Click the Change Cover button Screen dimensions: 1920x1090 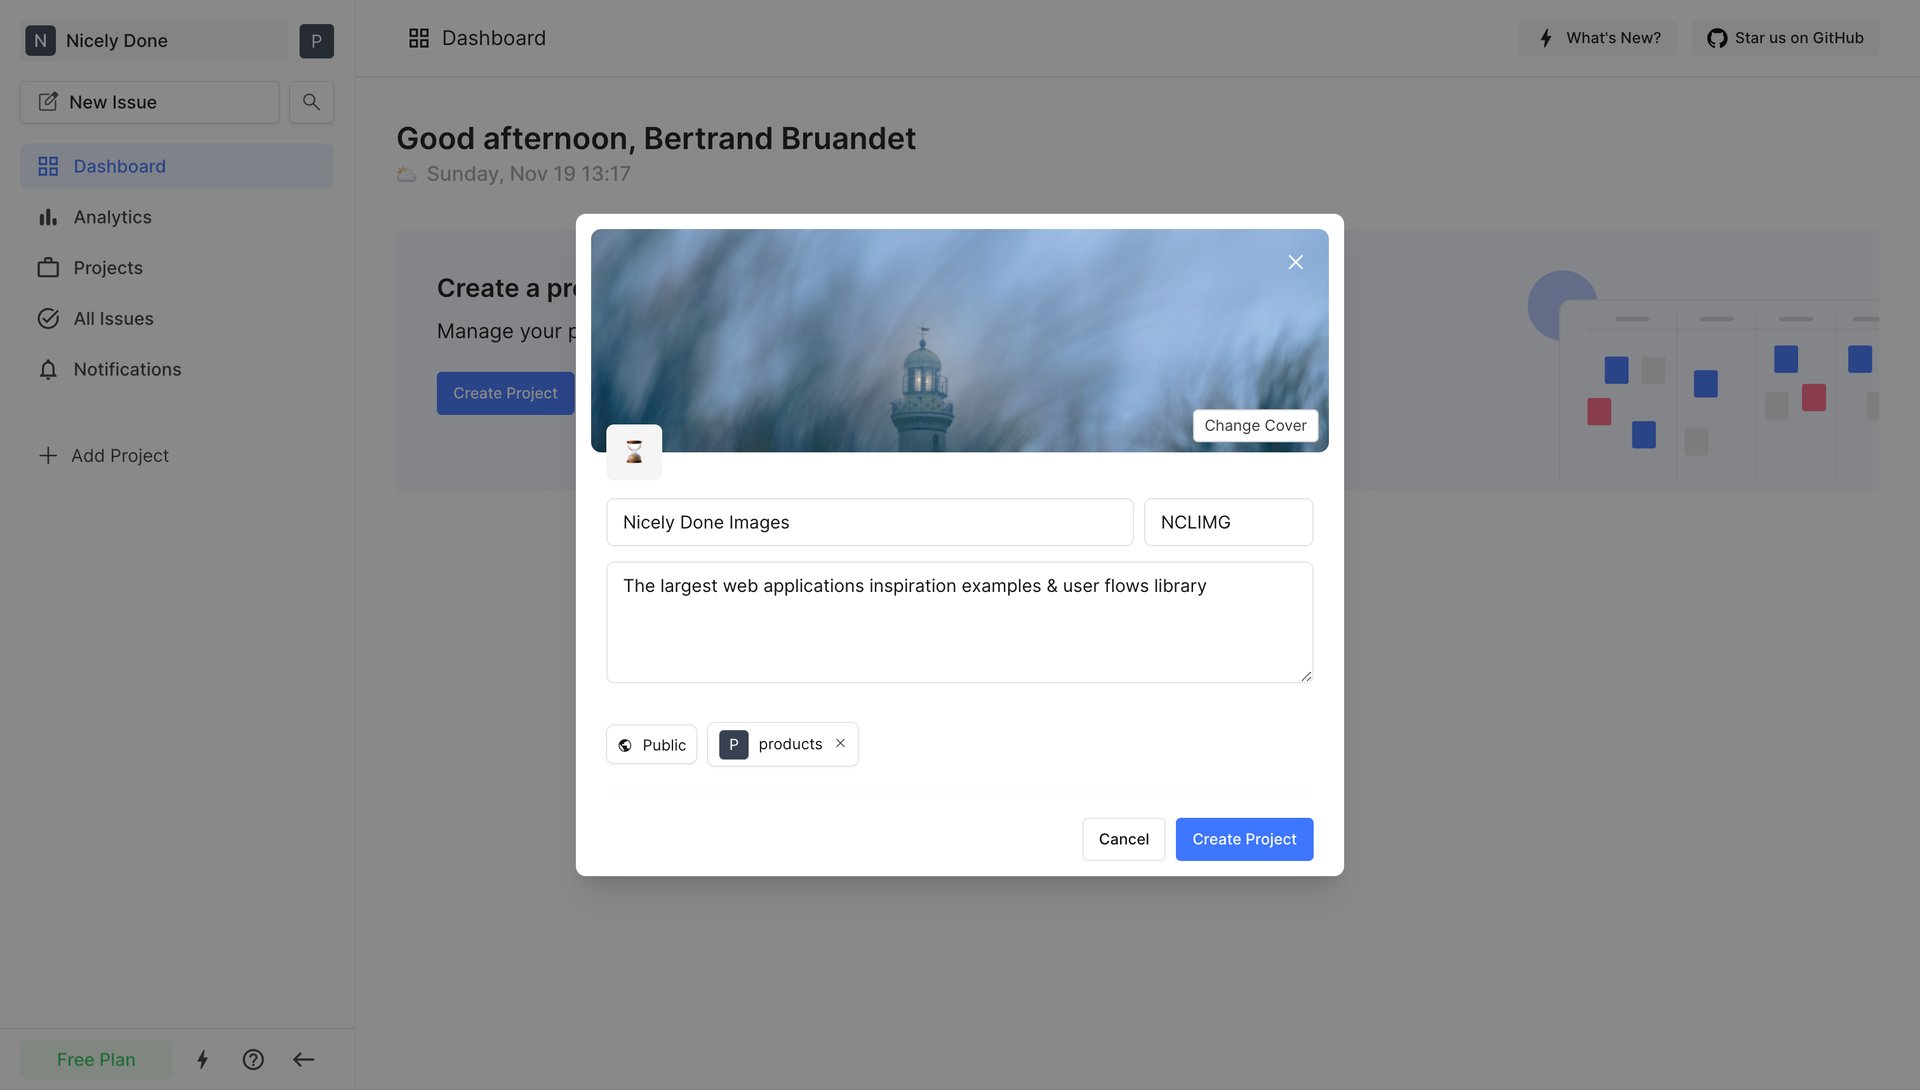(x=1255, y=425)
